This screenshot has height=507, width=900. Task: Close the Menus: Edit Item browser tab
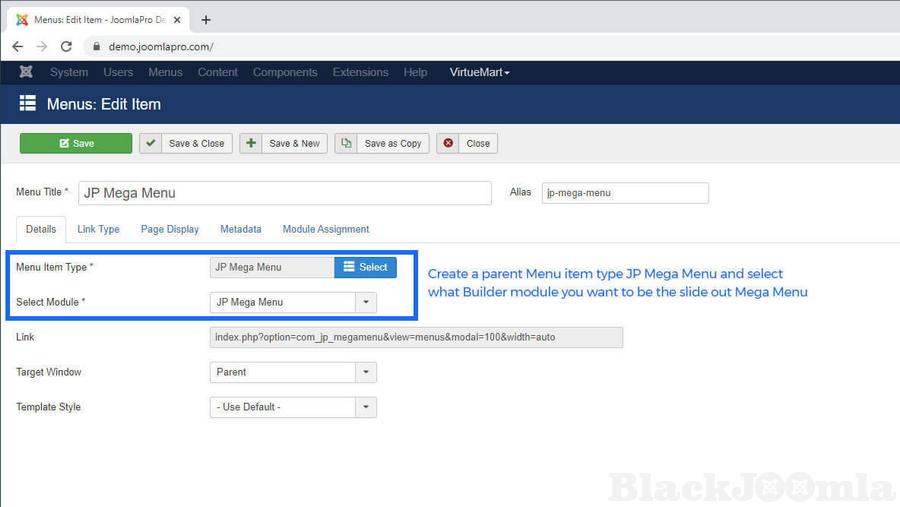[178, 20]
